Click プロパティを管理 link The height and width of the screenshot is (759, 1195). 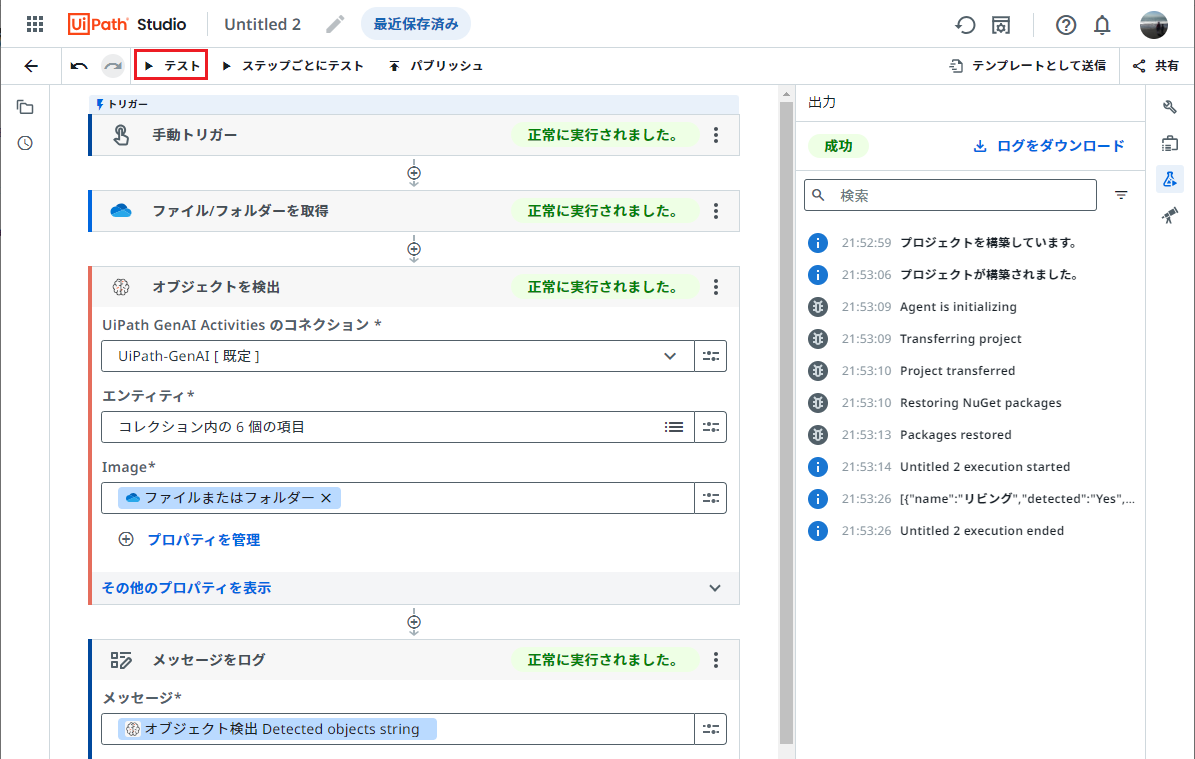click(x=203, y=540)
